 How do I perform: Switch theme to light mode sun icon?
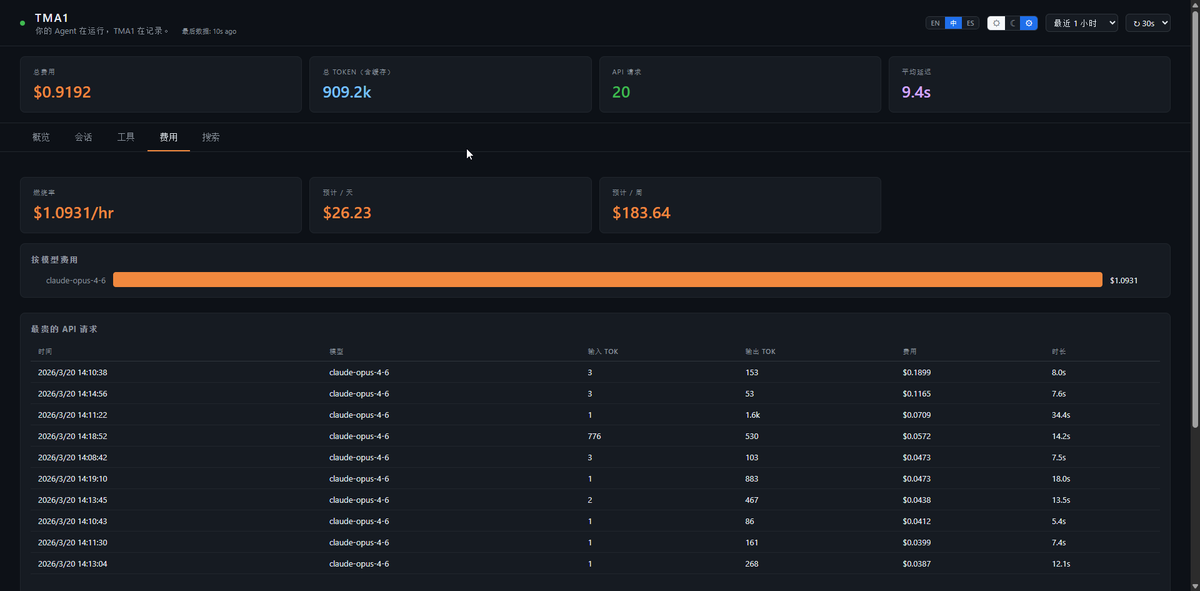point(996,23)
